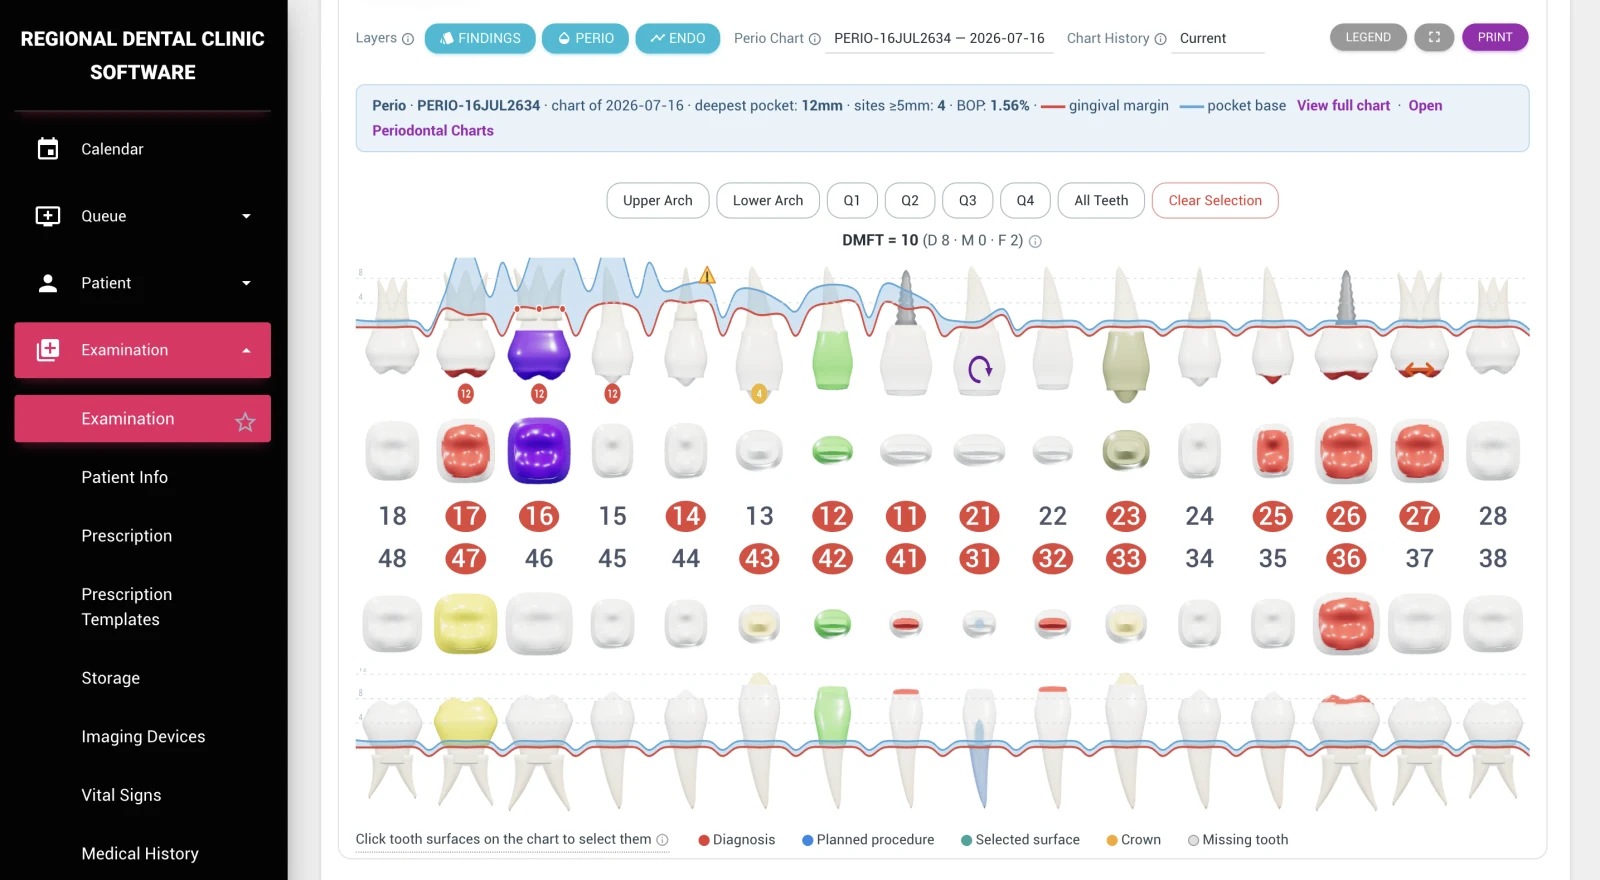
Task: Toggle the ENDO layer
Action: pyautogui.click(x=678, y=38)
